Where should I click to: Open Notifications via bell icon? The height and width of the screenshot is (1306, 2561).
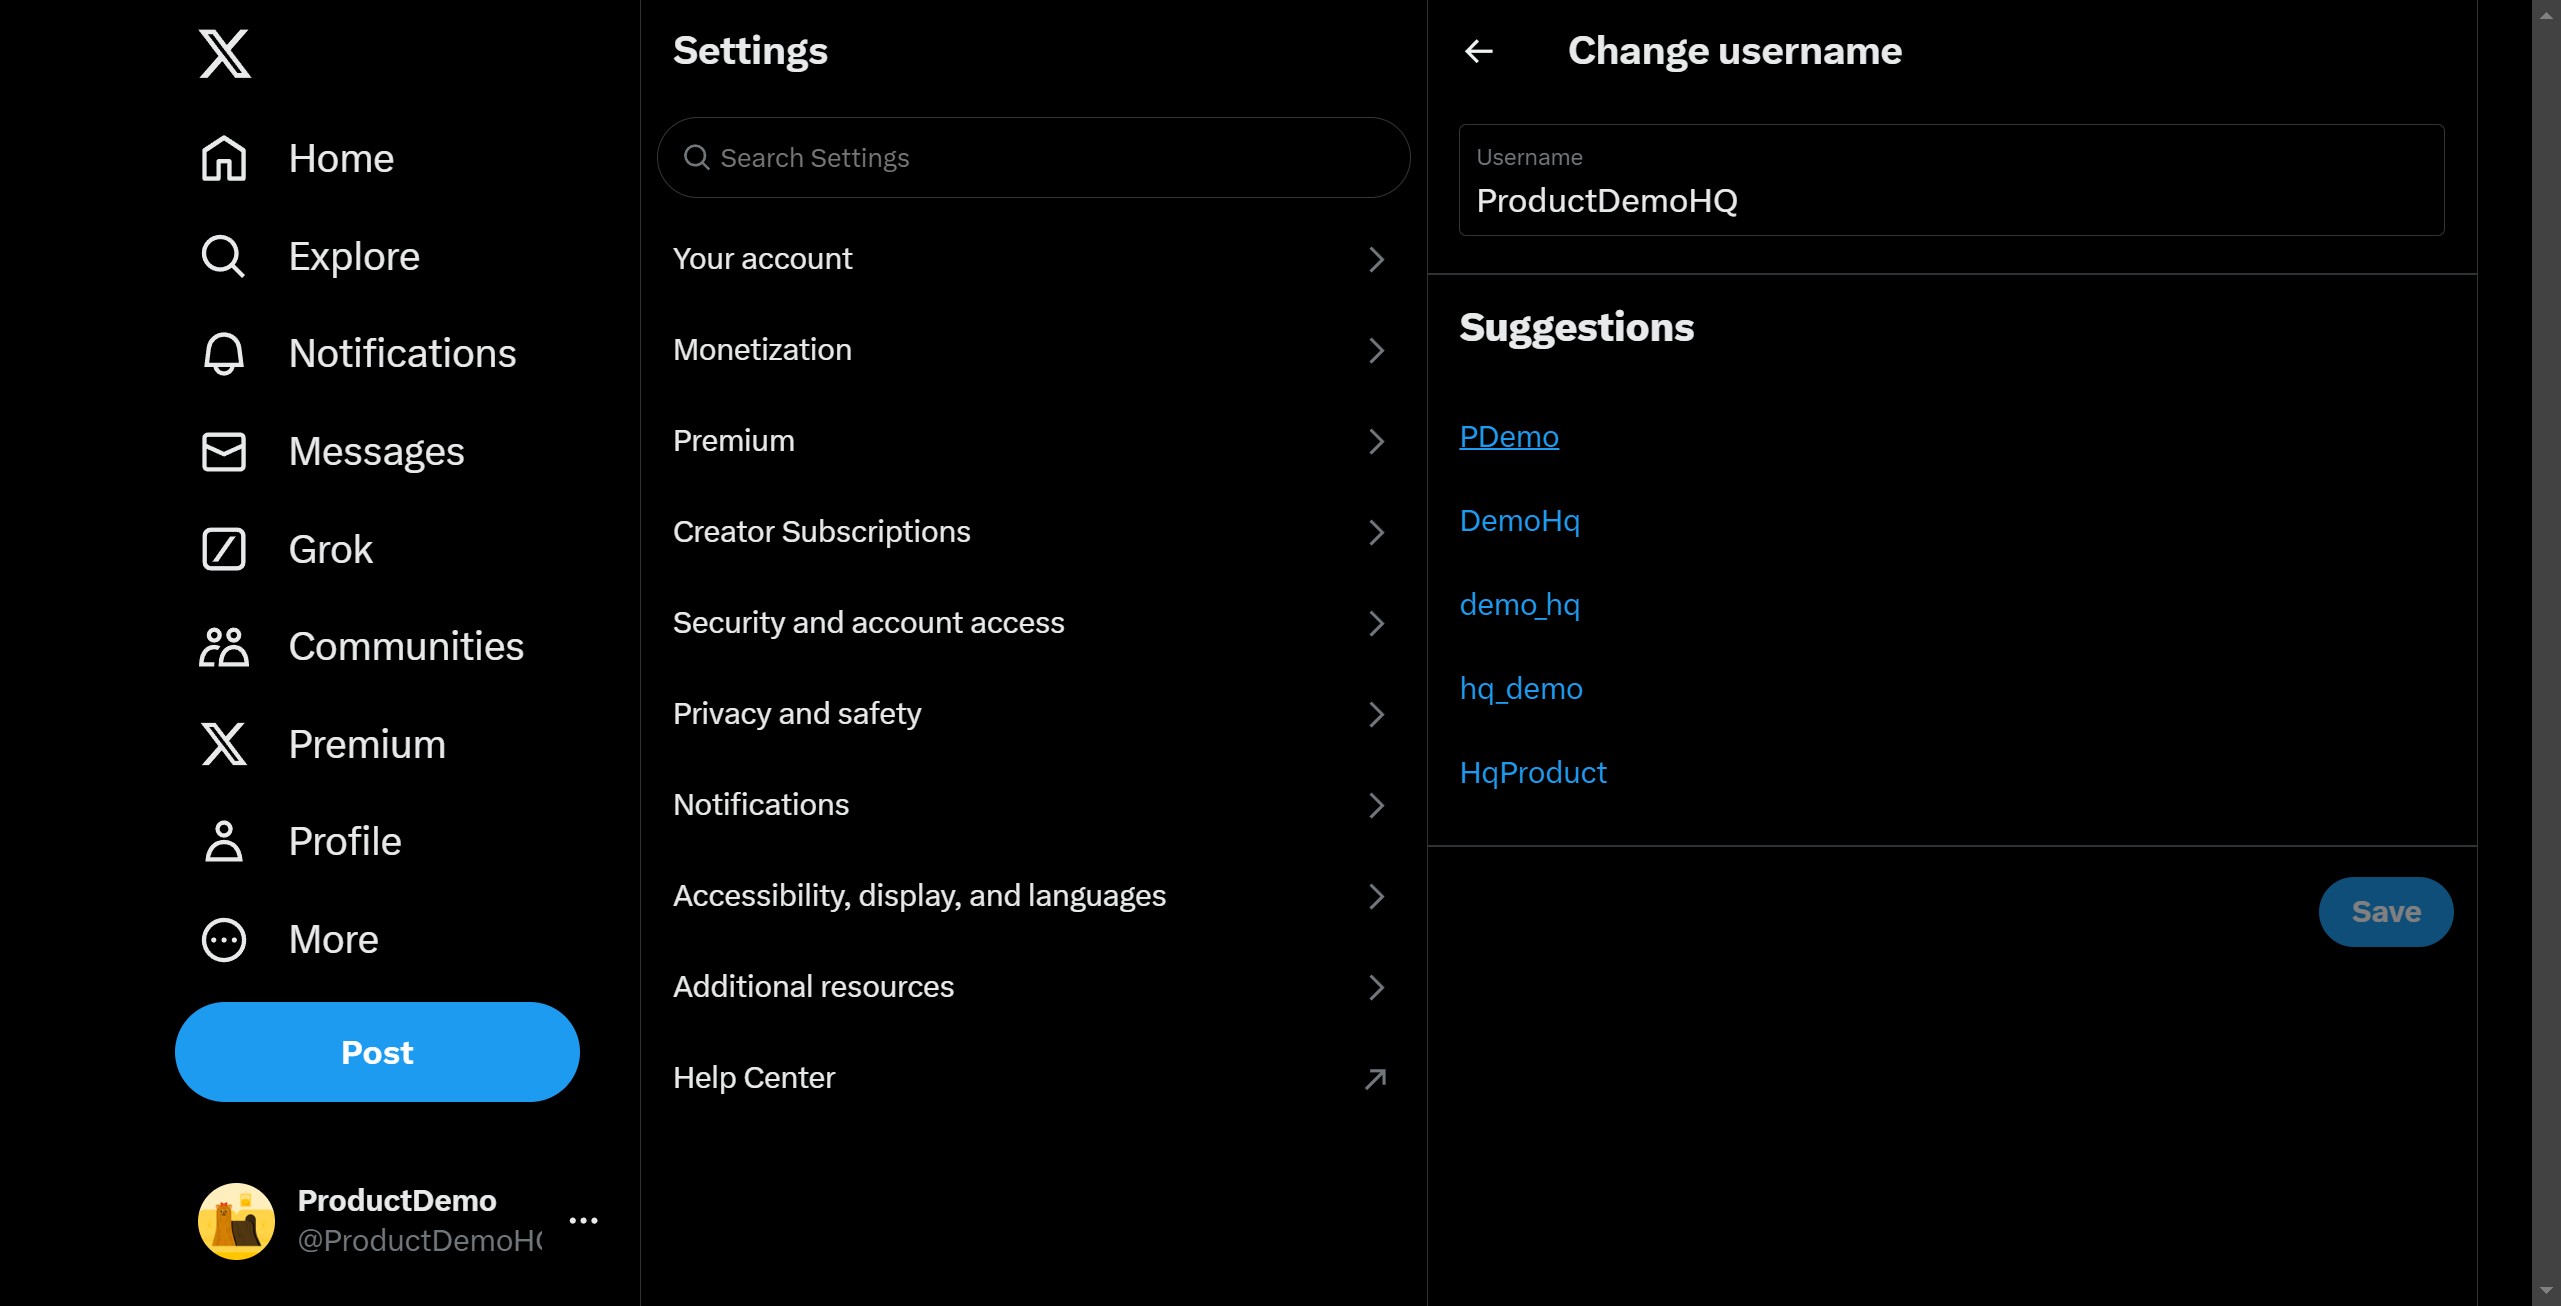[x=224, y=354]
